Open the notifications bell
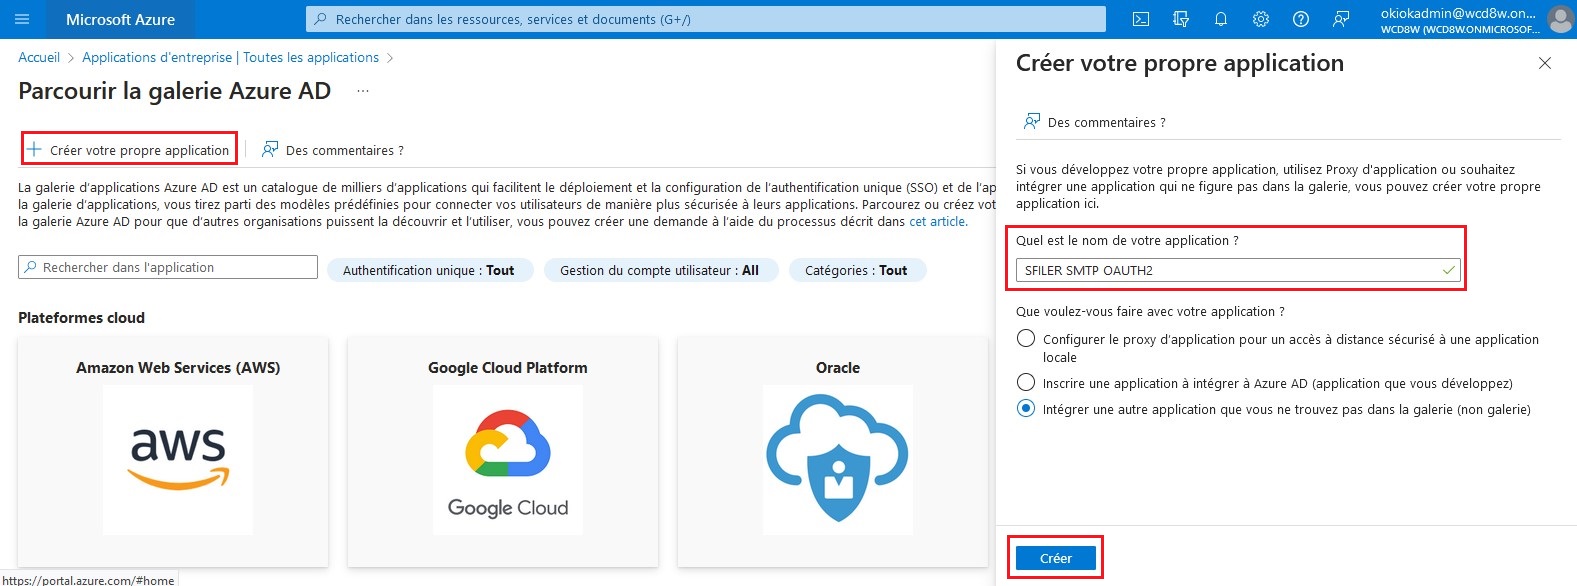 click(x=1221, y=19)
